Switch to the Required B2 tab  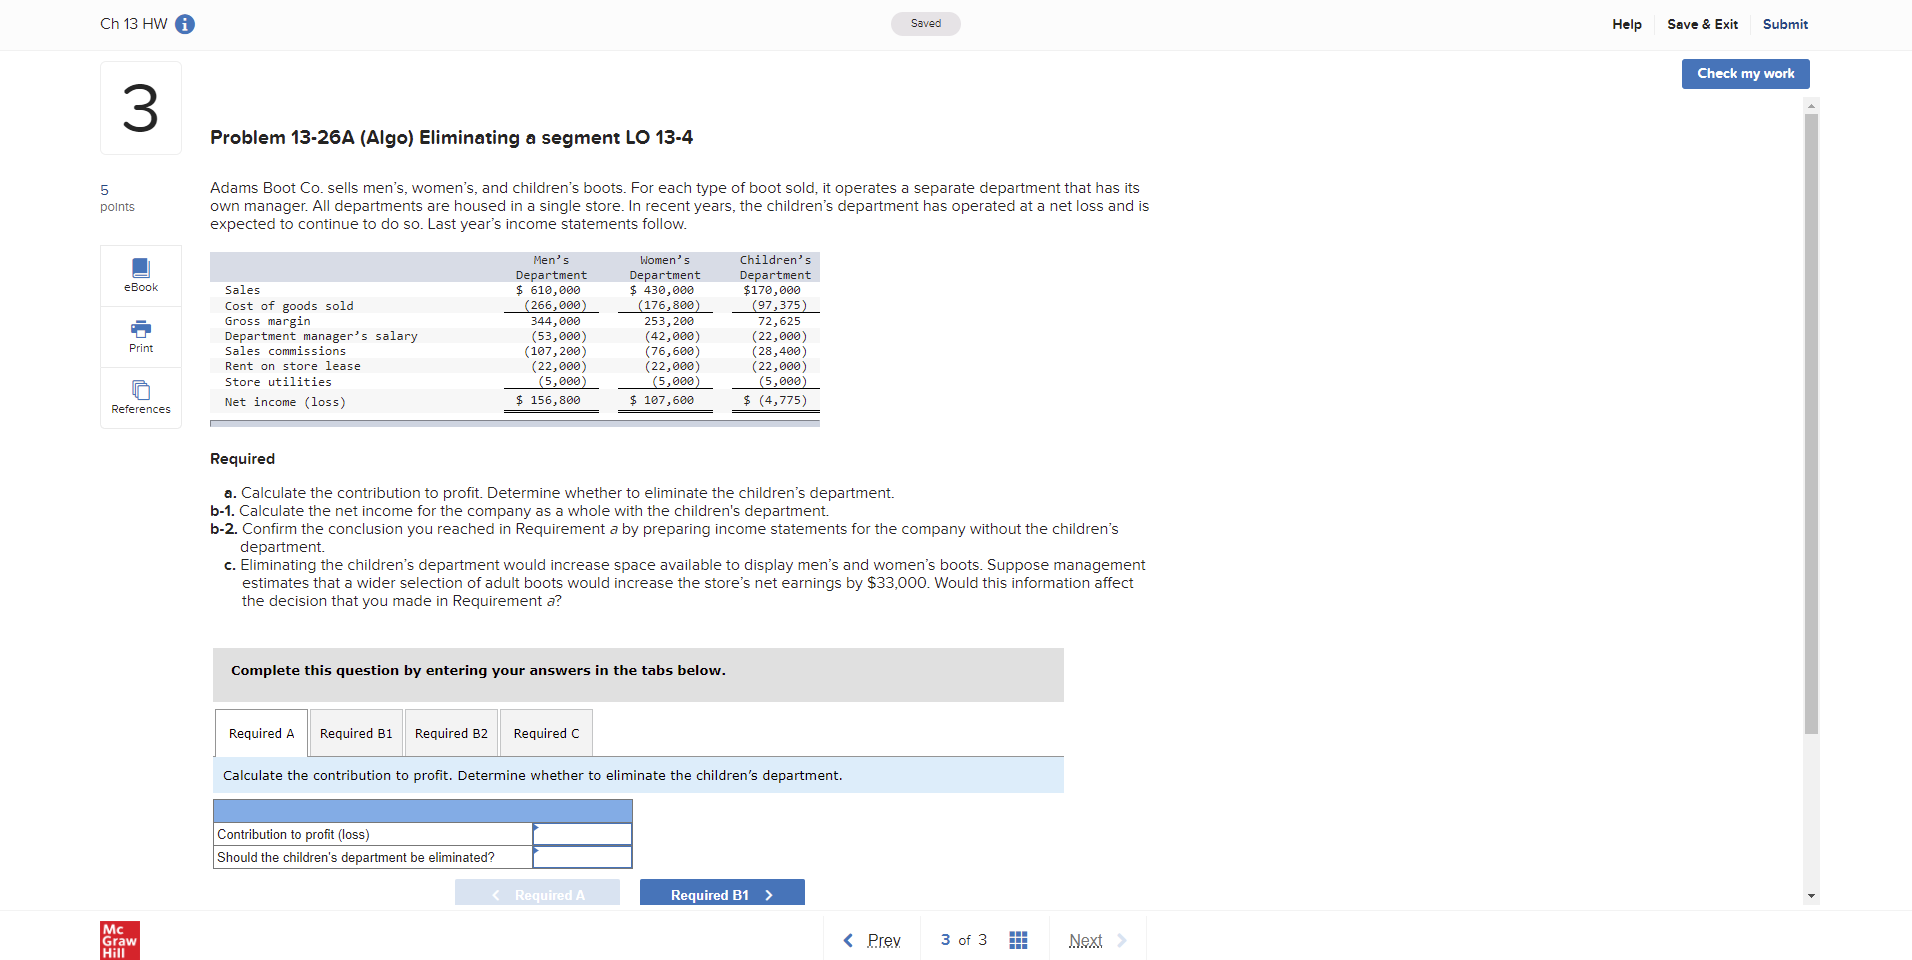[x=450, y=732]
